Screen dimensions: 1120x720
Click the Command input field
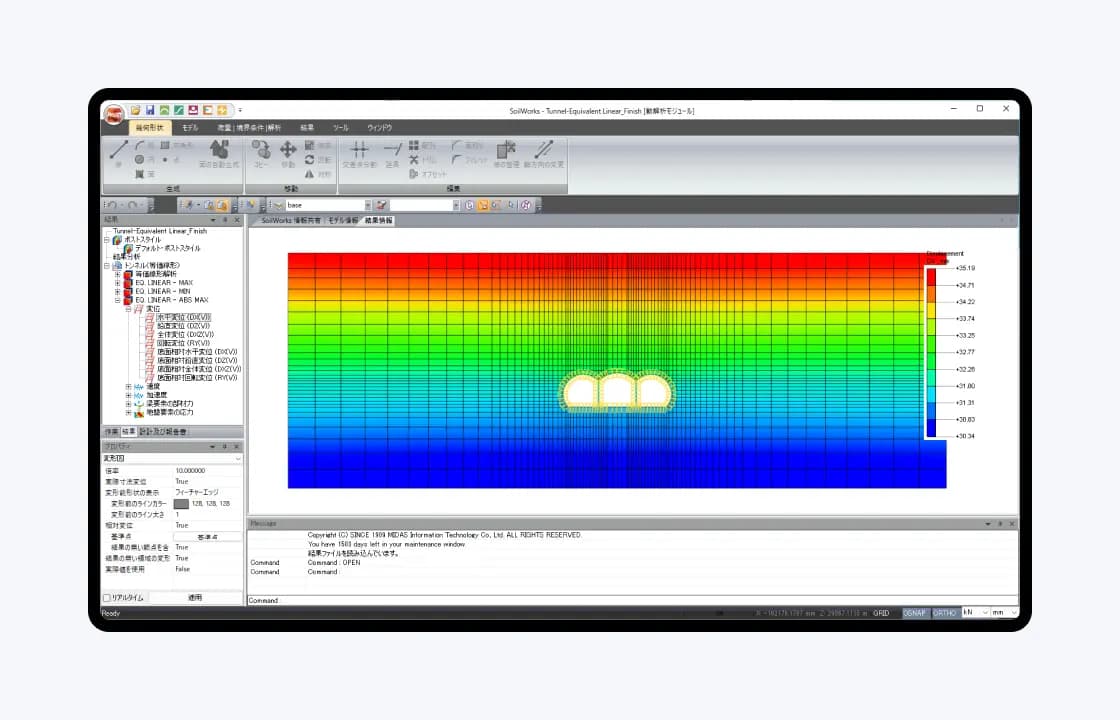632,600
